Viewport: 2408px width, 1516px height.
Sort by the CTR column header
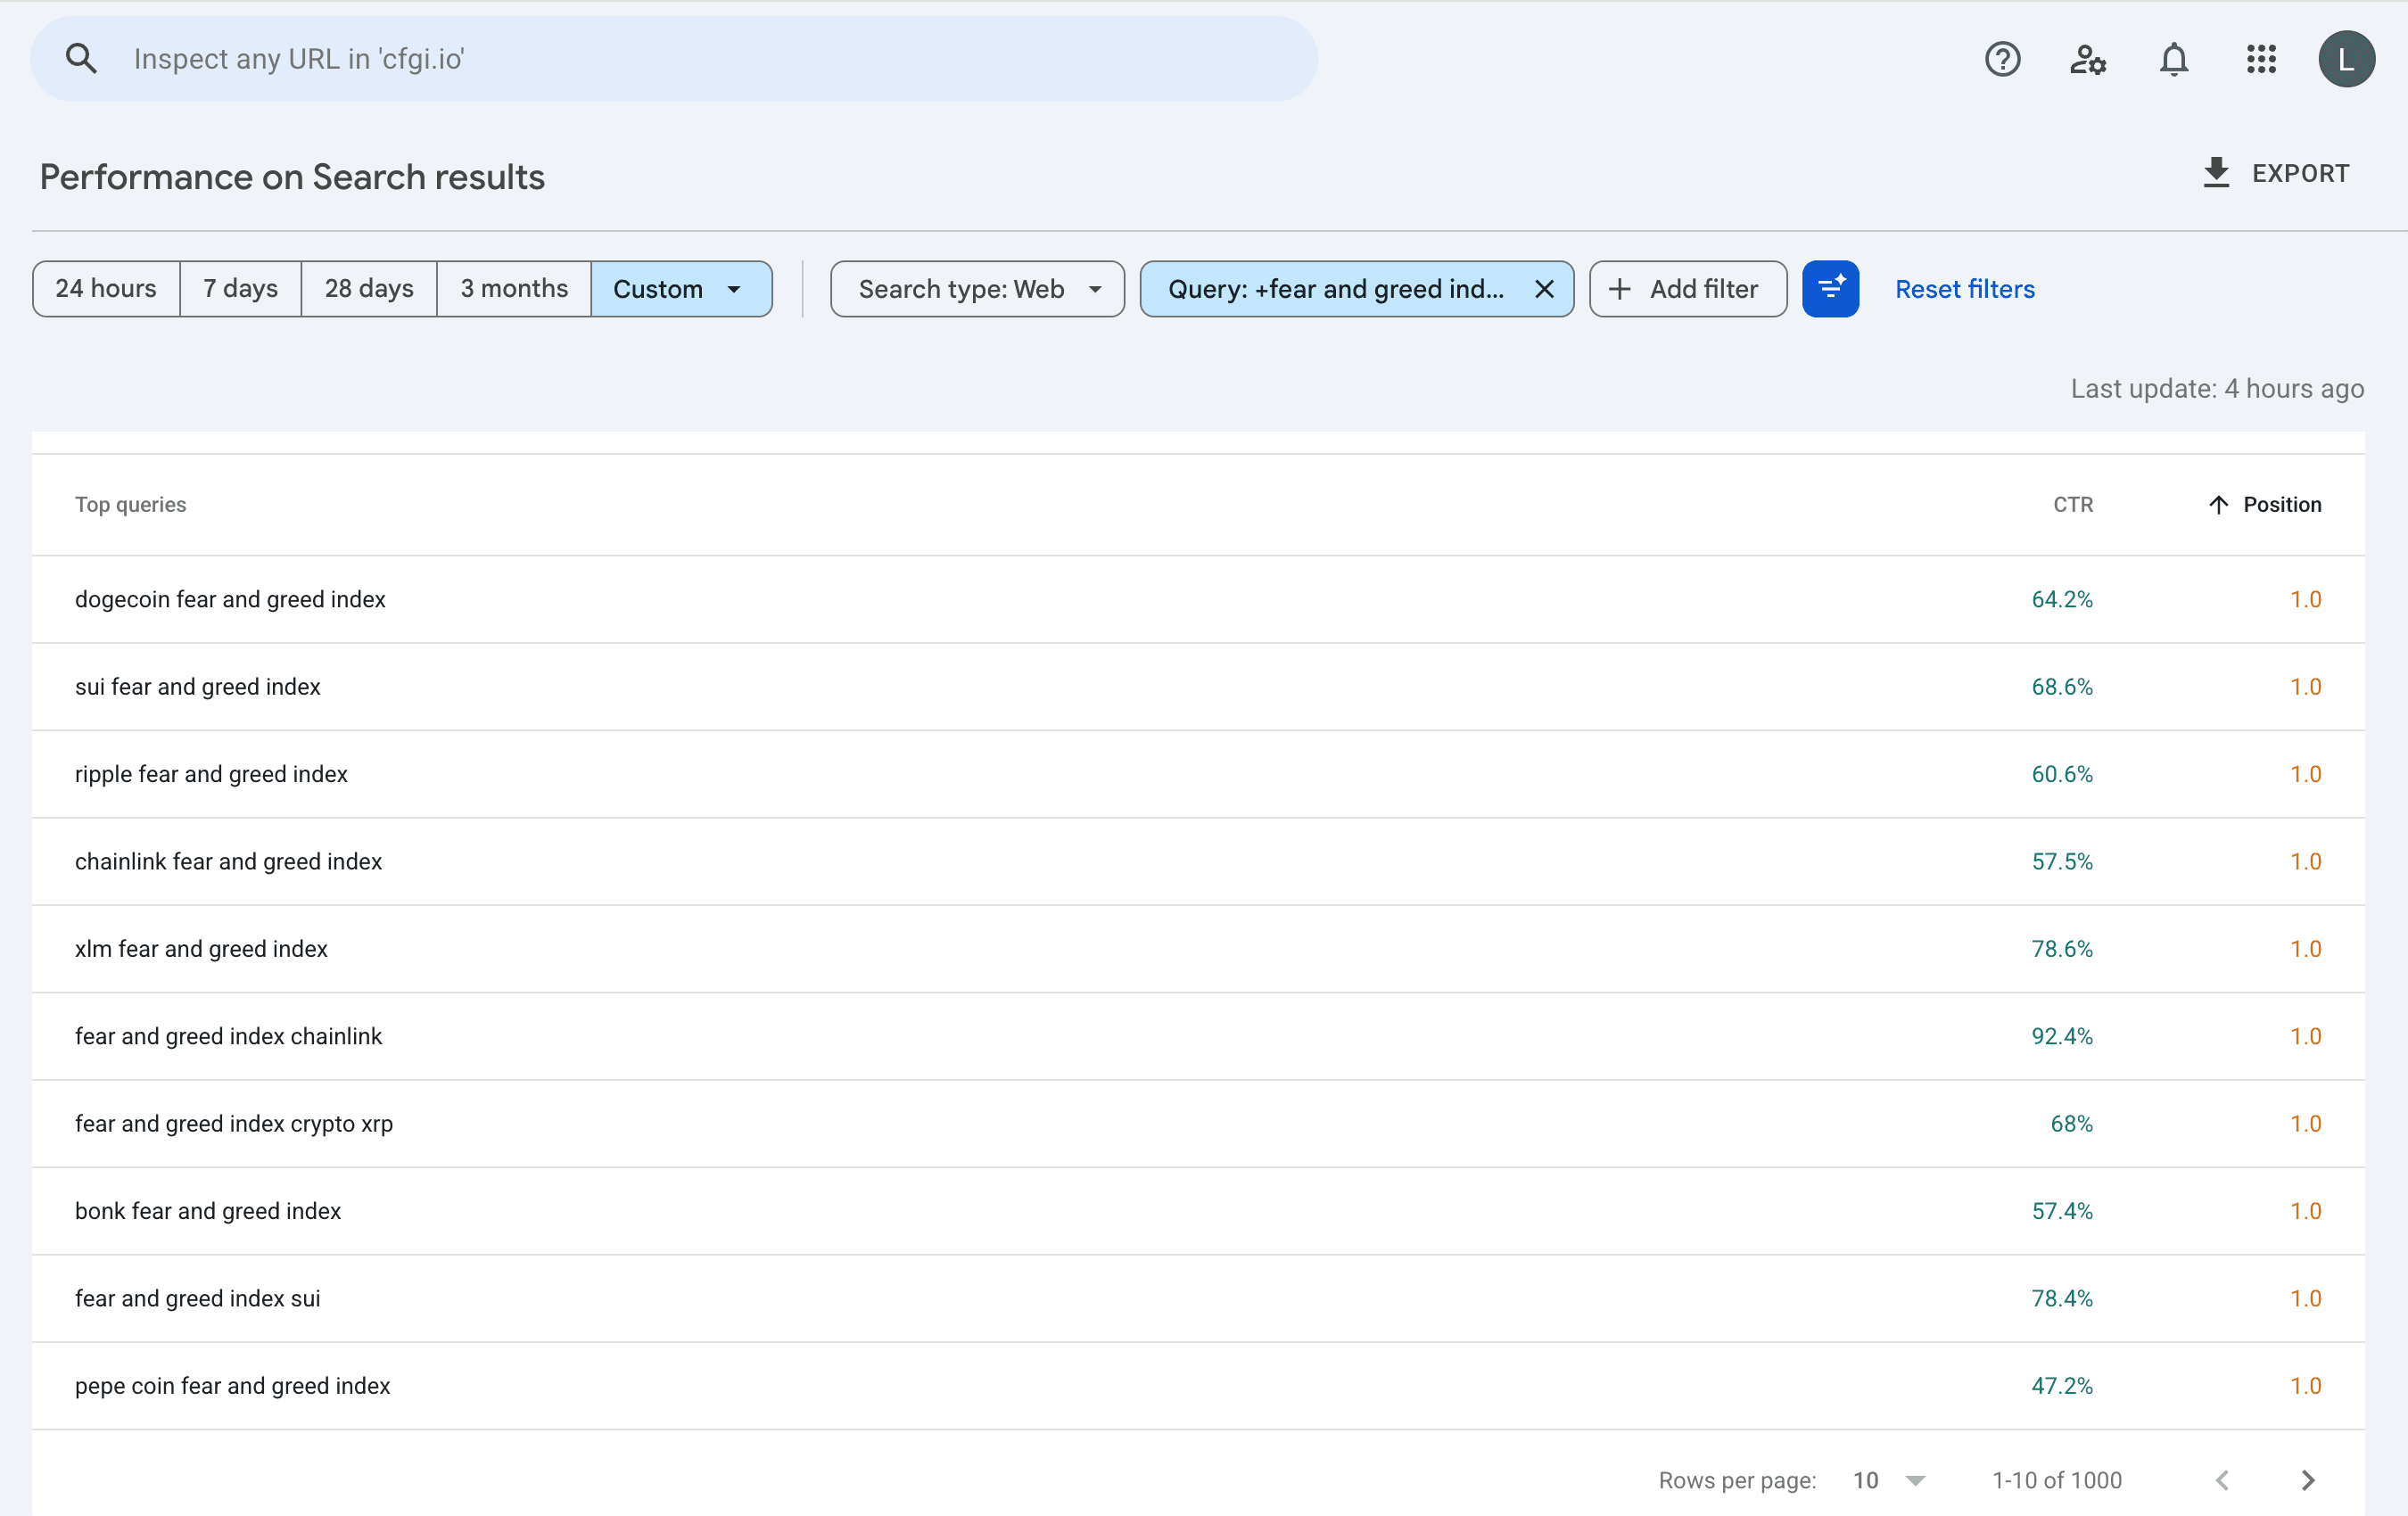coord(2072,504)
